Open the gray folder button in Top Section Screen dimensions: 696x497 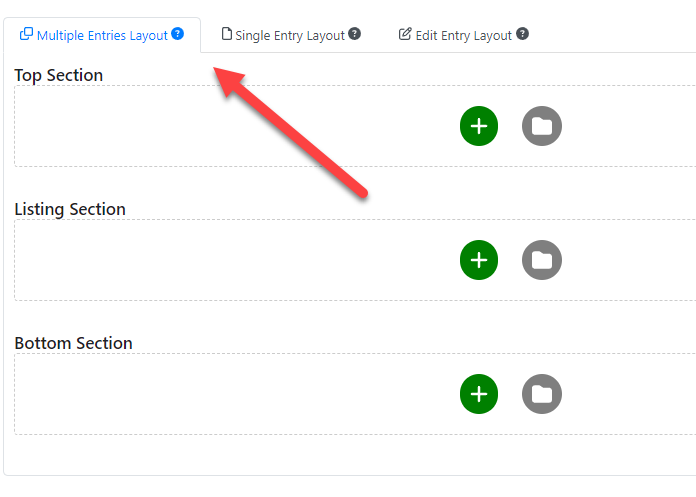click(542, 126)
